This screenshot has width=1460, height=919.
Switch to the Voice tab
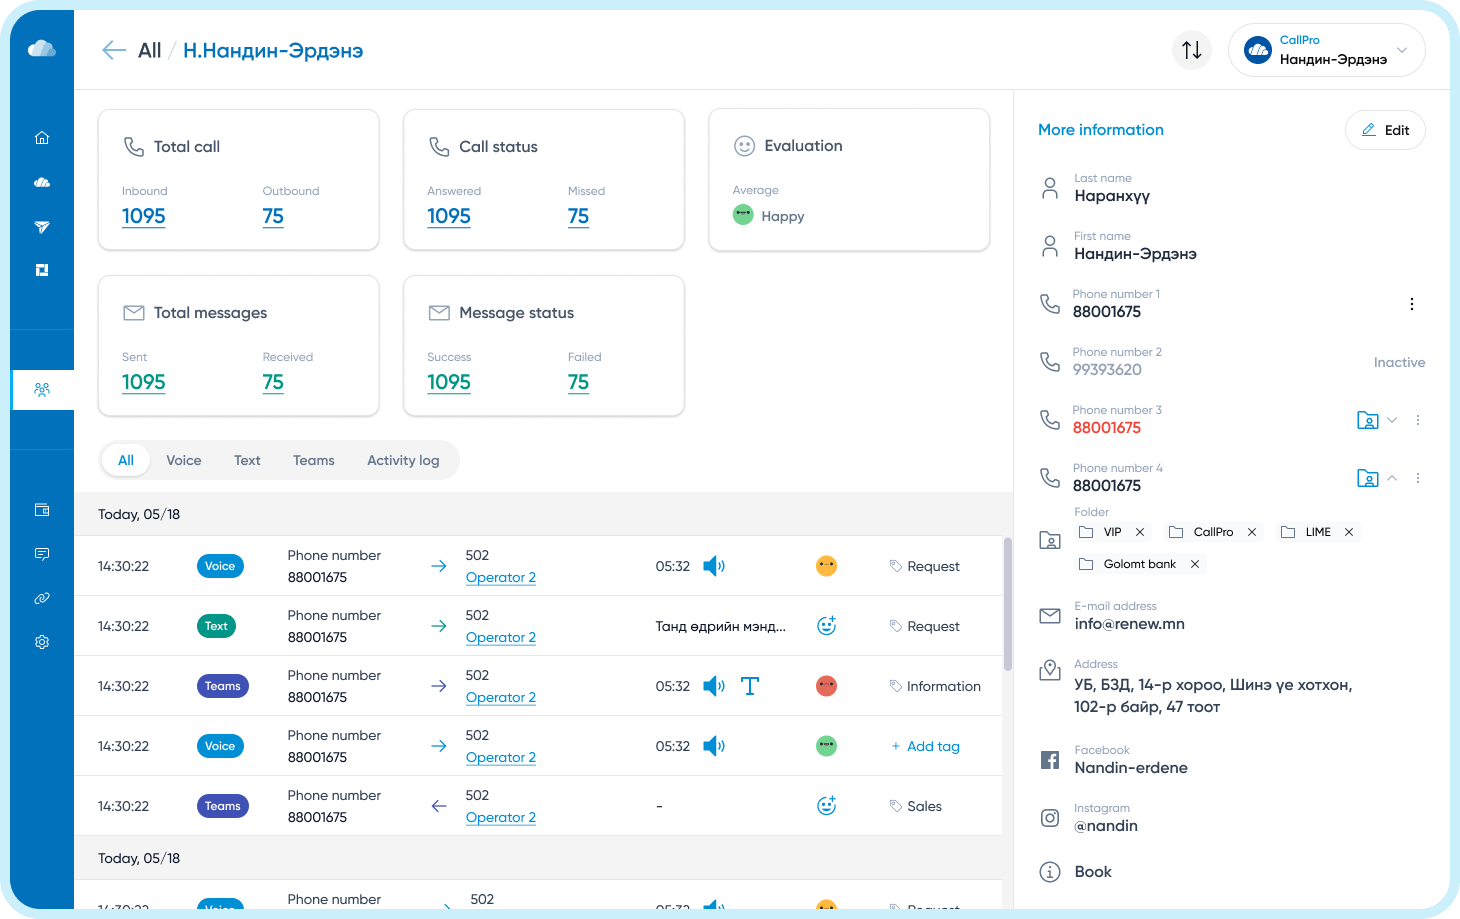point(184,460)
